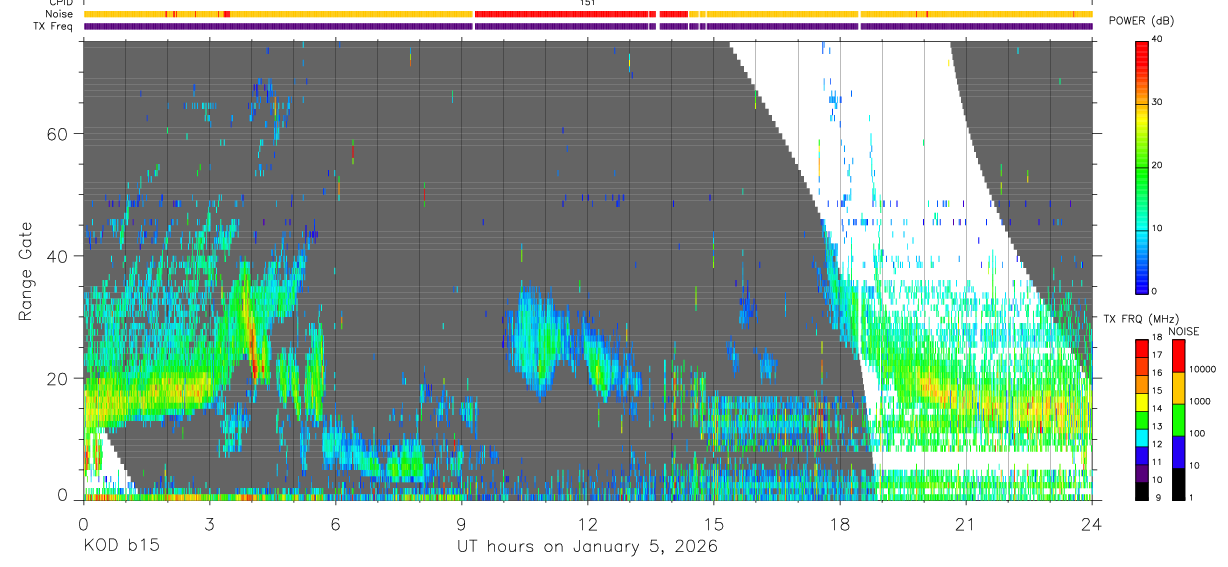Click the 10000 label on NOISE legend
1228x567 pixels.
point(1202,369)
